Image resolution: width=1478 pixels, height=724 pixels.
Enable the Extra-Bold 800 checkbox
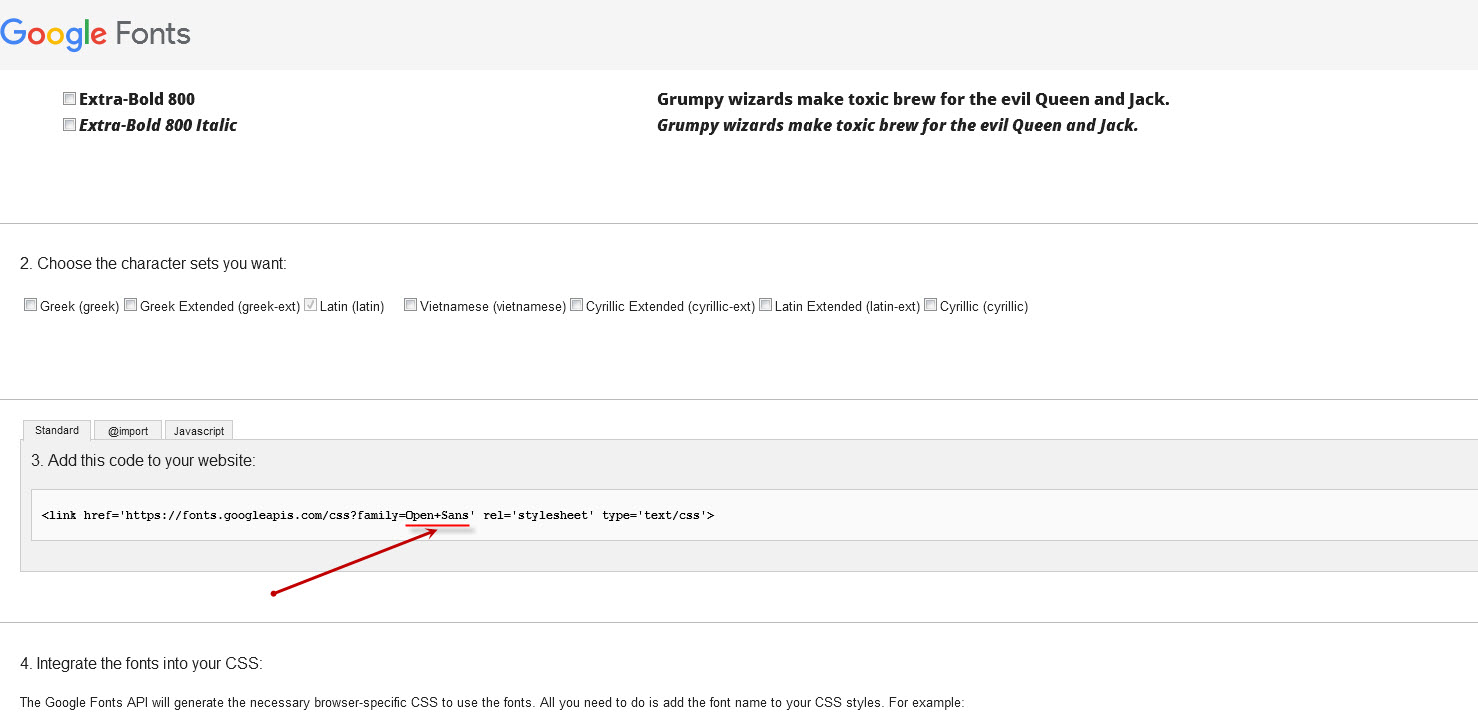click(x=69, y=99)
